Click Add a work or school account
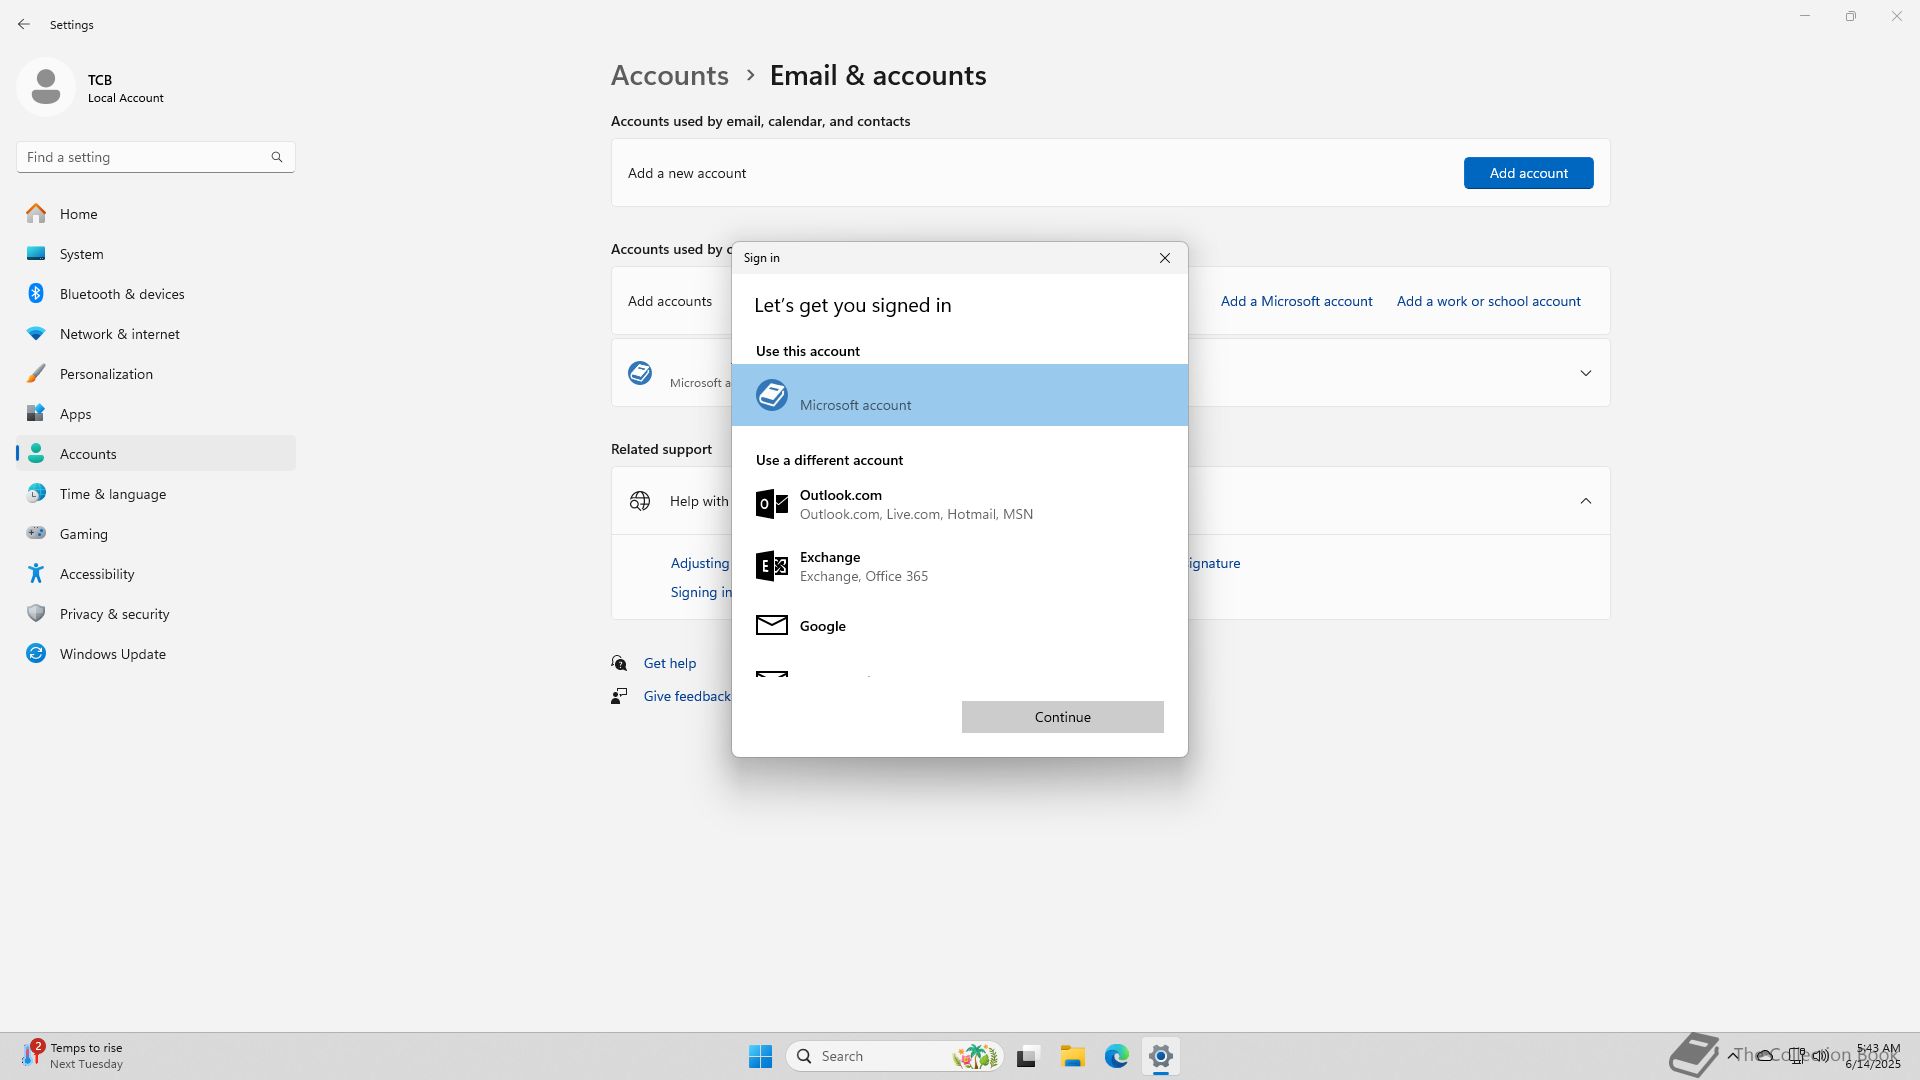Image resolution: width=1920 pixels, height=1080 pixels. (1488, 301)
